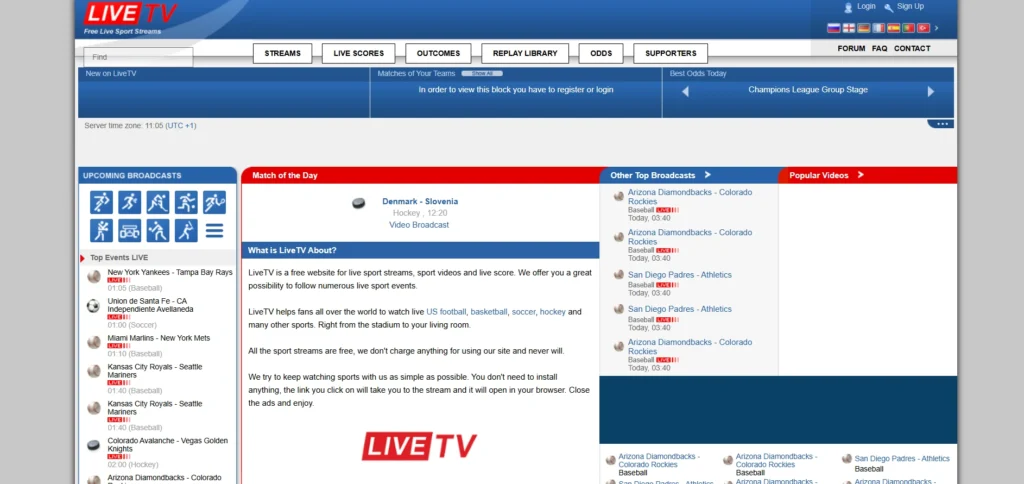The image size is (1024, 484).
Task: Open the Streams menu
Action: [282, 54]
